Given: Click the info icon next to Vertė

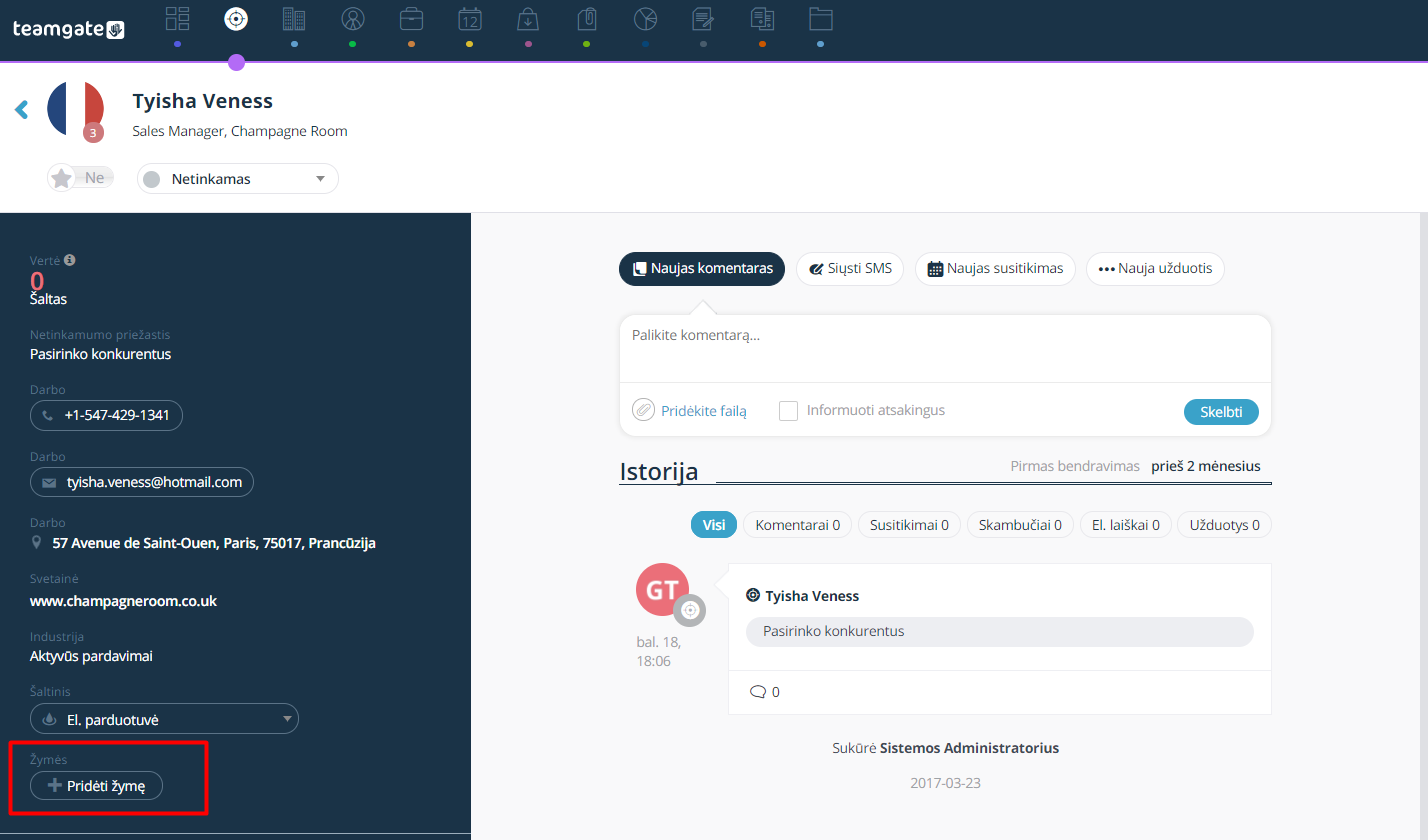Looking at the screenshot, I should coord(70,260).
